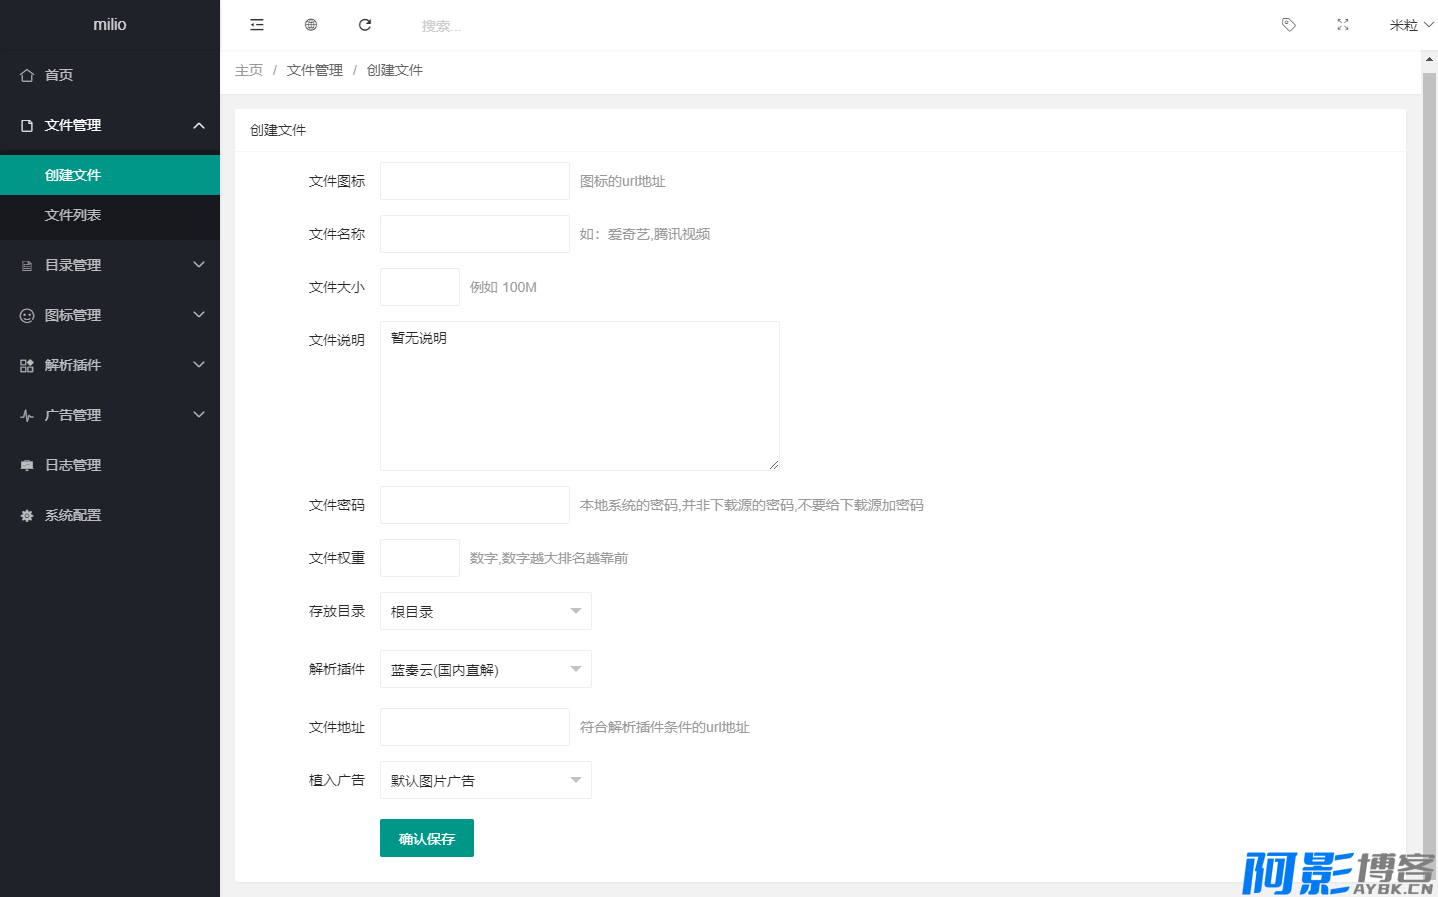Expand the 广告管理 menu chevron
Screen dimensions: 1438x897
coord(199,415)
